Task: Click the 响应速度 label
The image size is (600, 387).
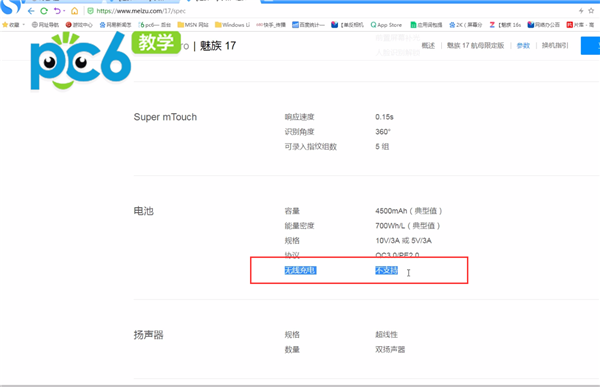Action: (299, 117)
